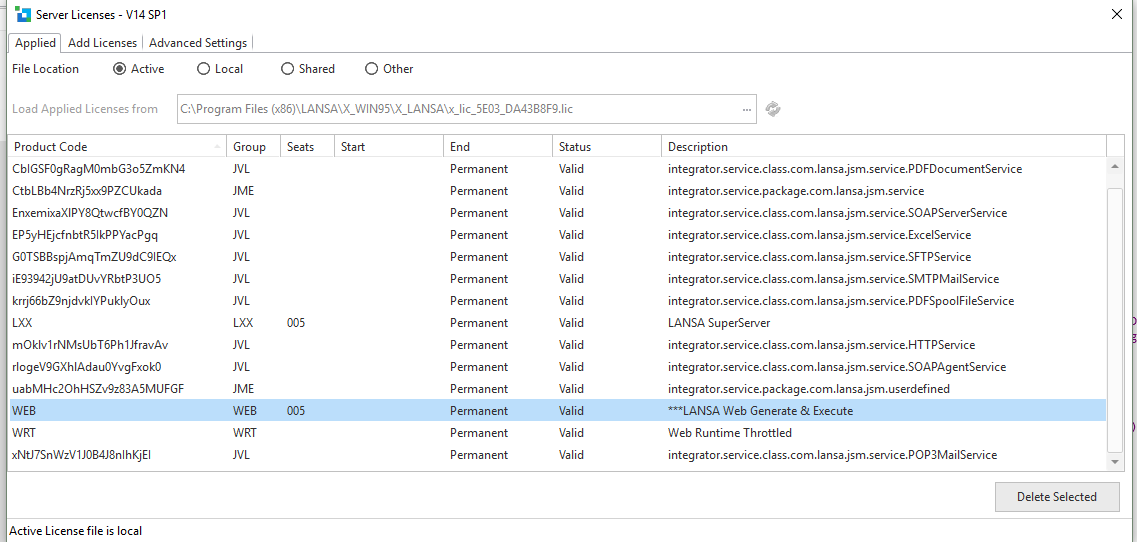Select the Local file location

[x=220, y=69]
